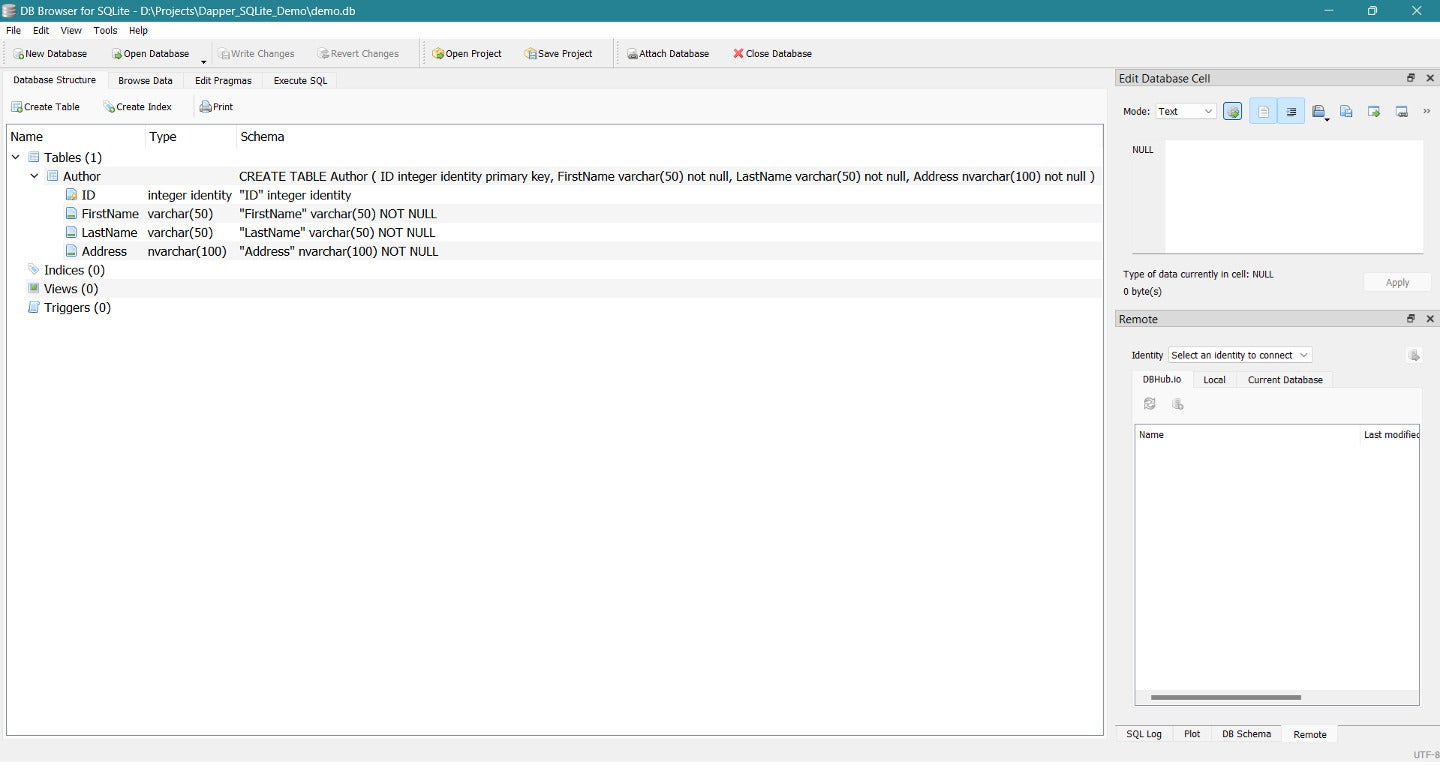Toggle the document auto-format button
Image resolution: width=1440 pixels, height=765 pixels.
point(1263,112)
